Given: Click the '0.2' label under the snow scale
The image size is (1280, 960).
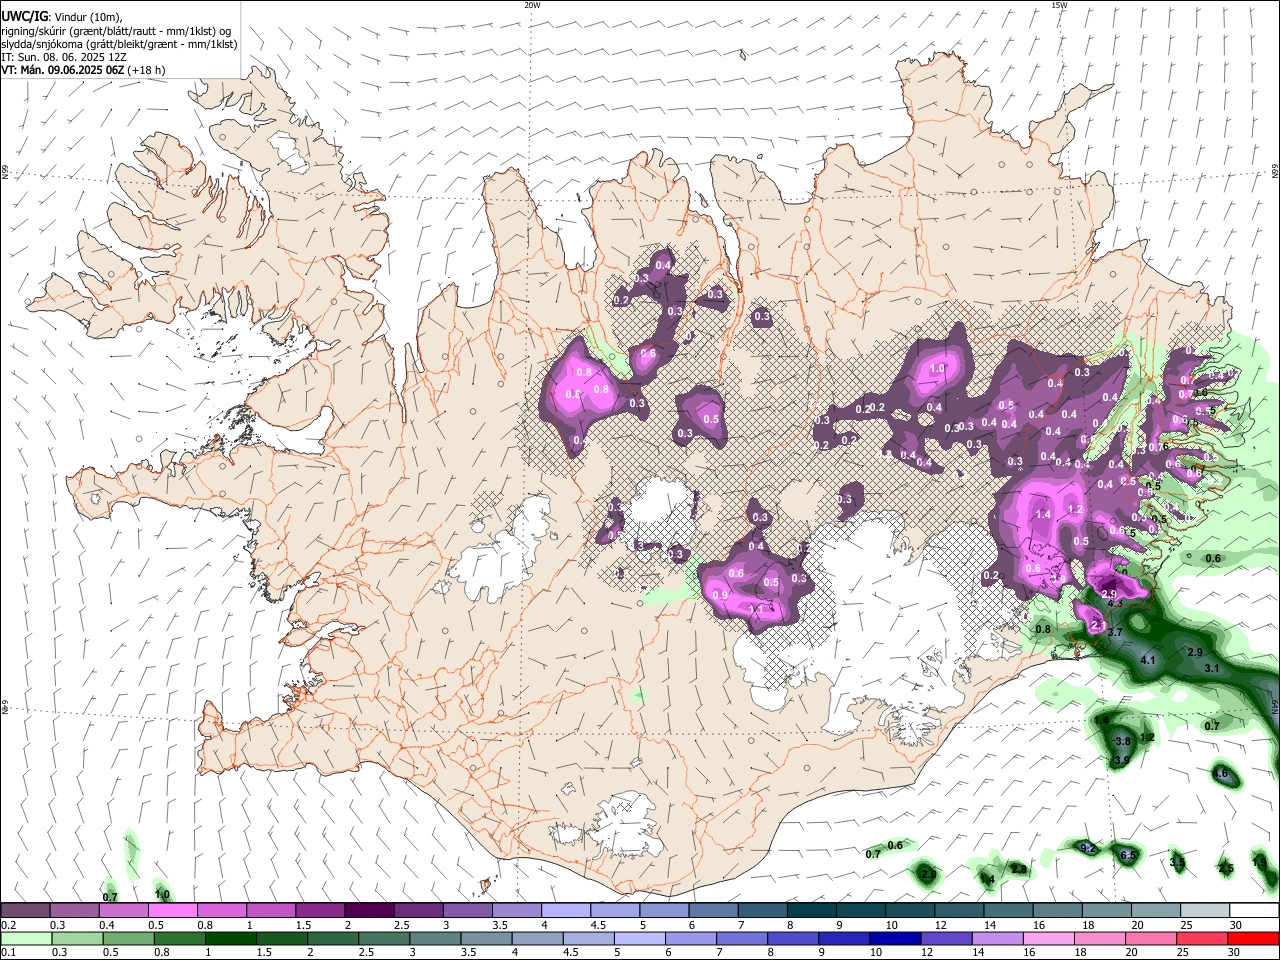Looking at the screenshot, I should click(8, 925).
